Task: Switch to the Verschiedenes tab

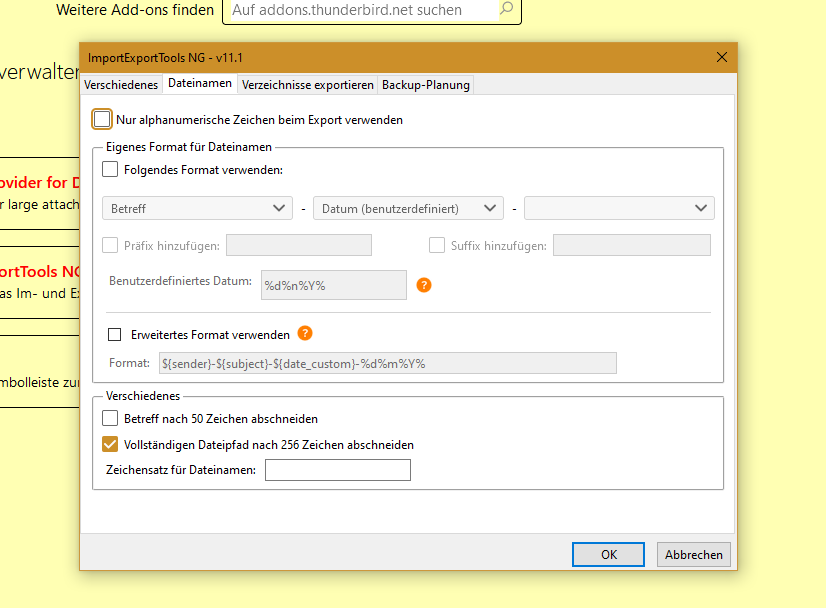Action: click(121, 85)
